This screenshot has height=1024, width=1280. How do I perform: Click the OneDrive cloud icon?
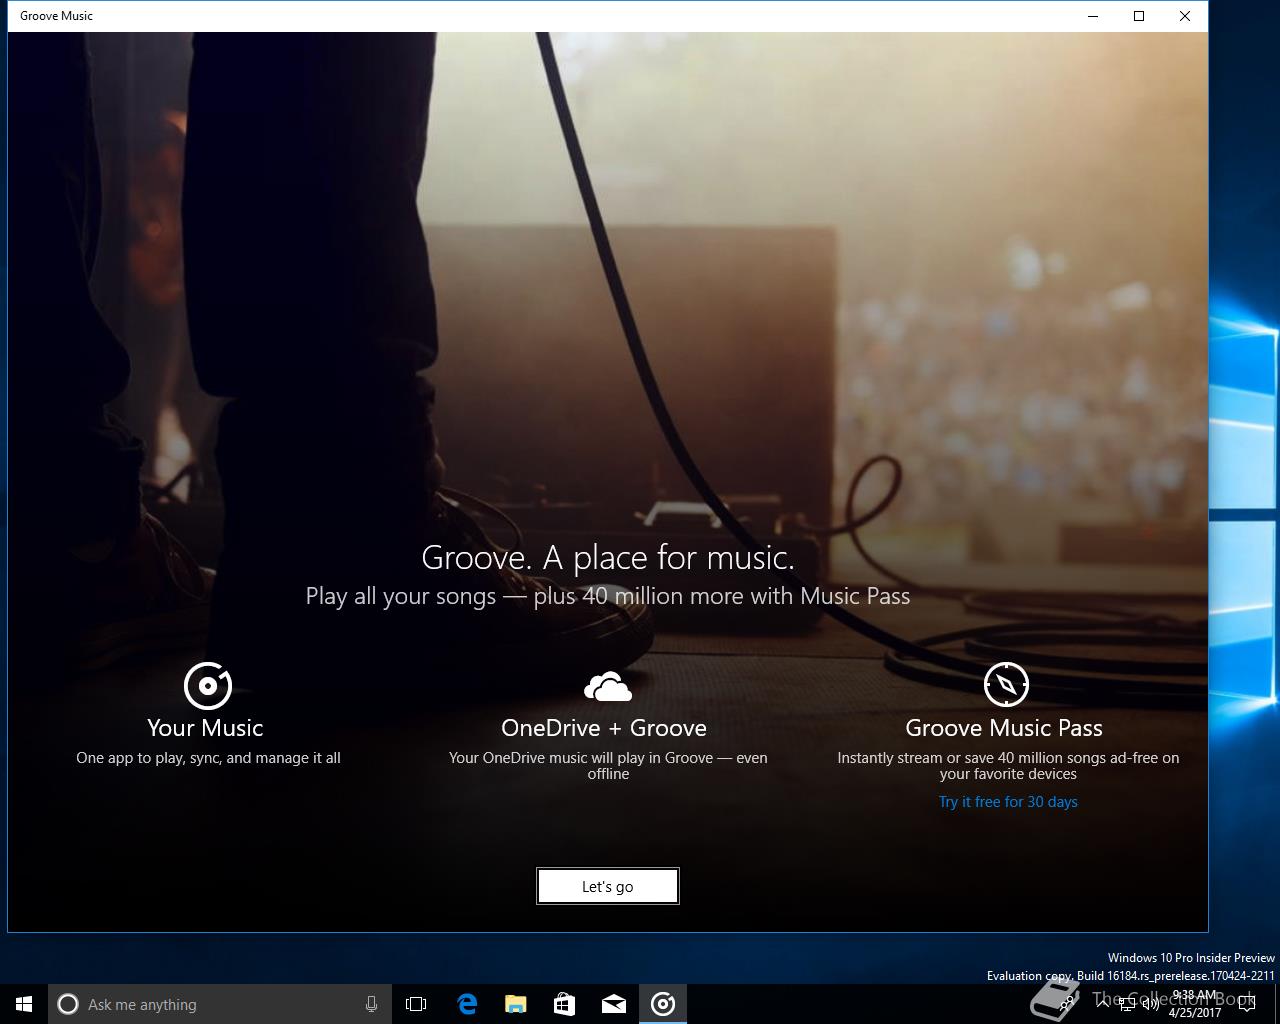(608, 688)
